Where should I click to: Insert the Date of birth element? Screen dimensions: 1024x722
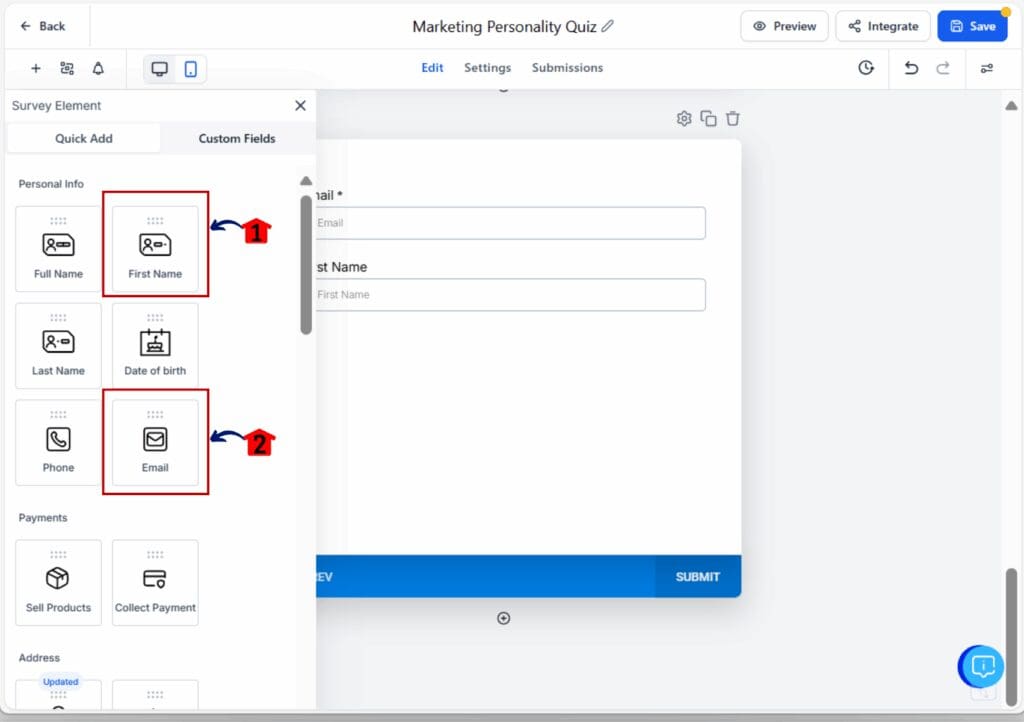[x=155, y=345]
